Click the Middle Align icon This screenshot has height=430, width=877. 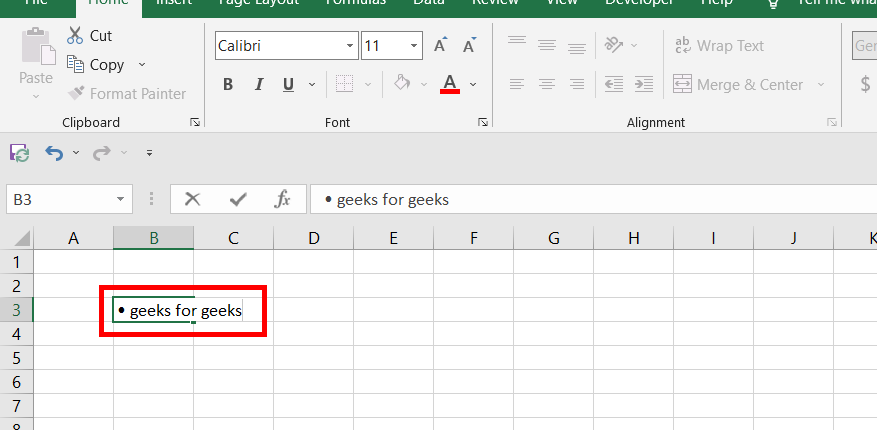pos(546,45)
